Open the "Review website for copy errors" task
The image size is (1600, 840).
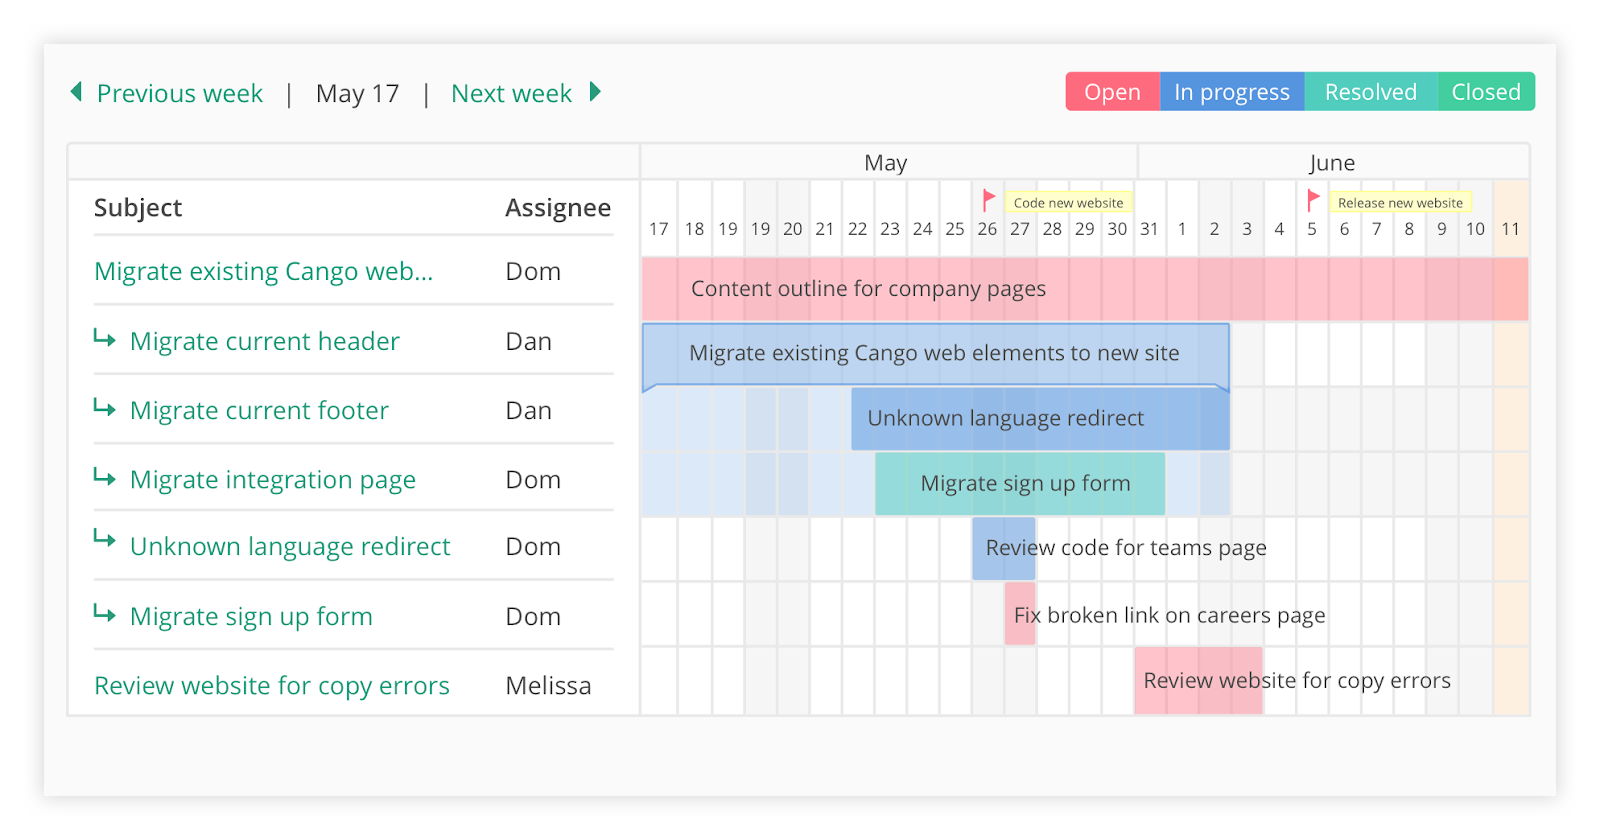(x=271, y=685)
